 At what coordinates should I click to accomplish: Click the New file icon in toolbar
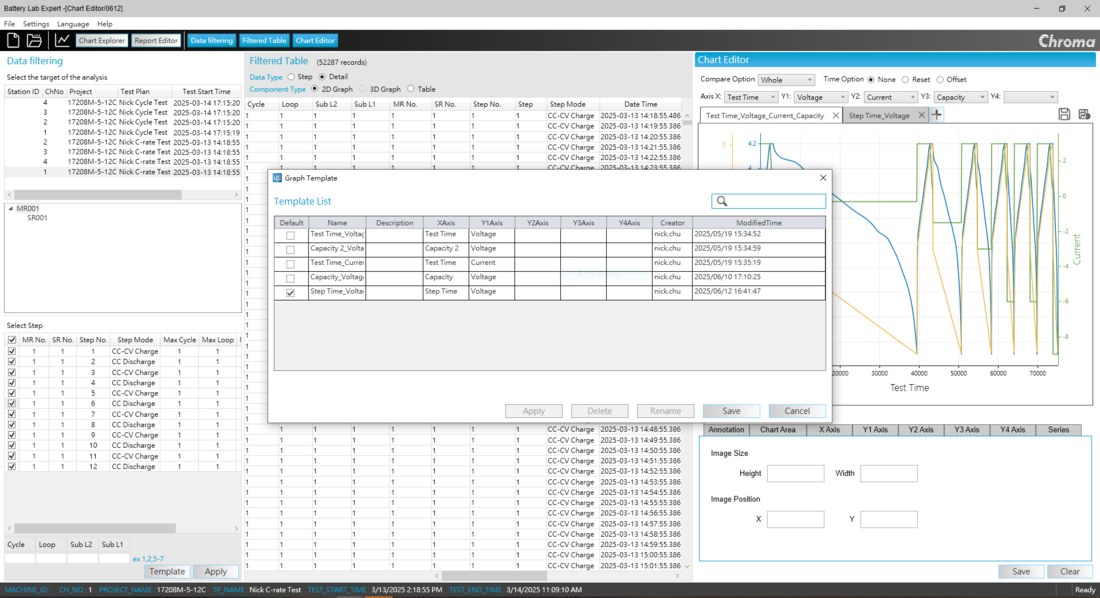pos(13,40)
